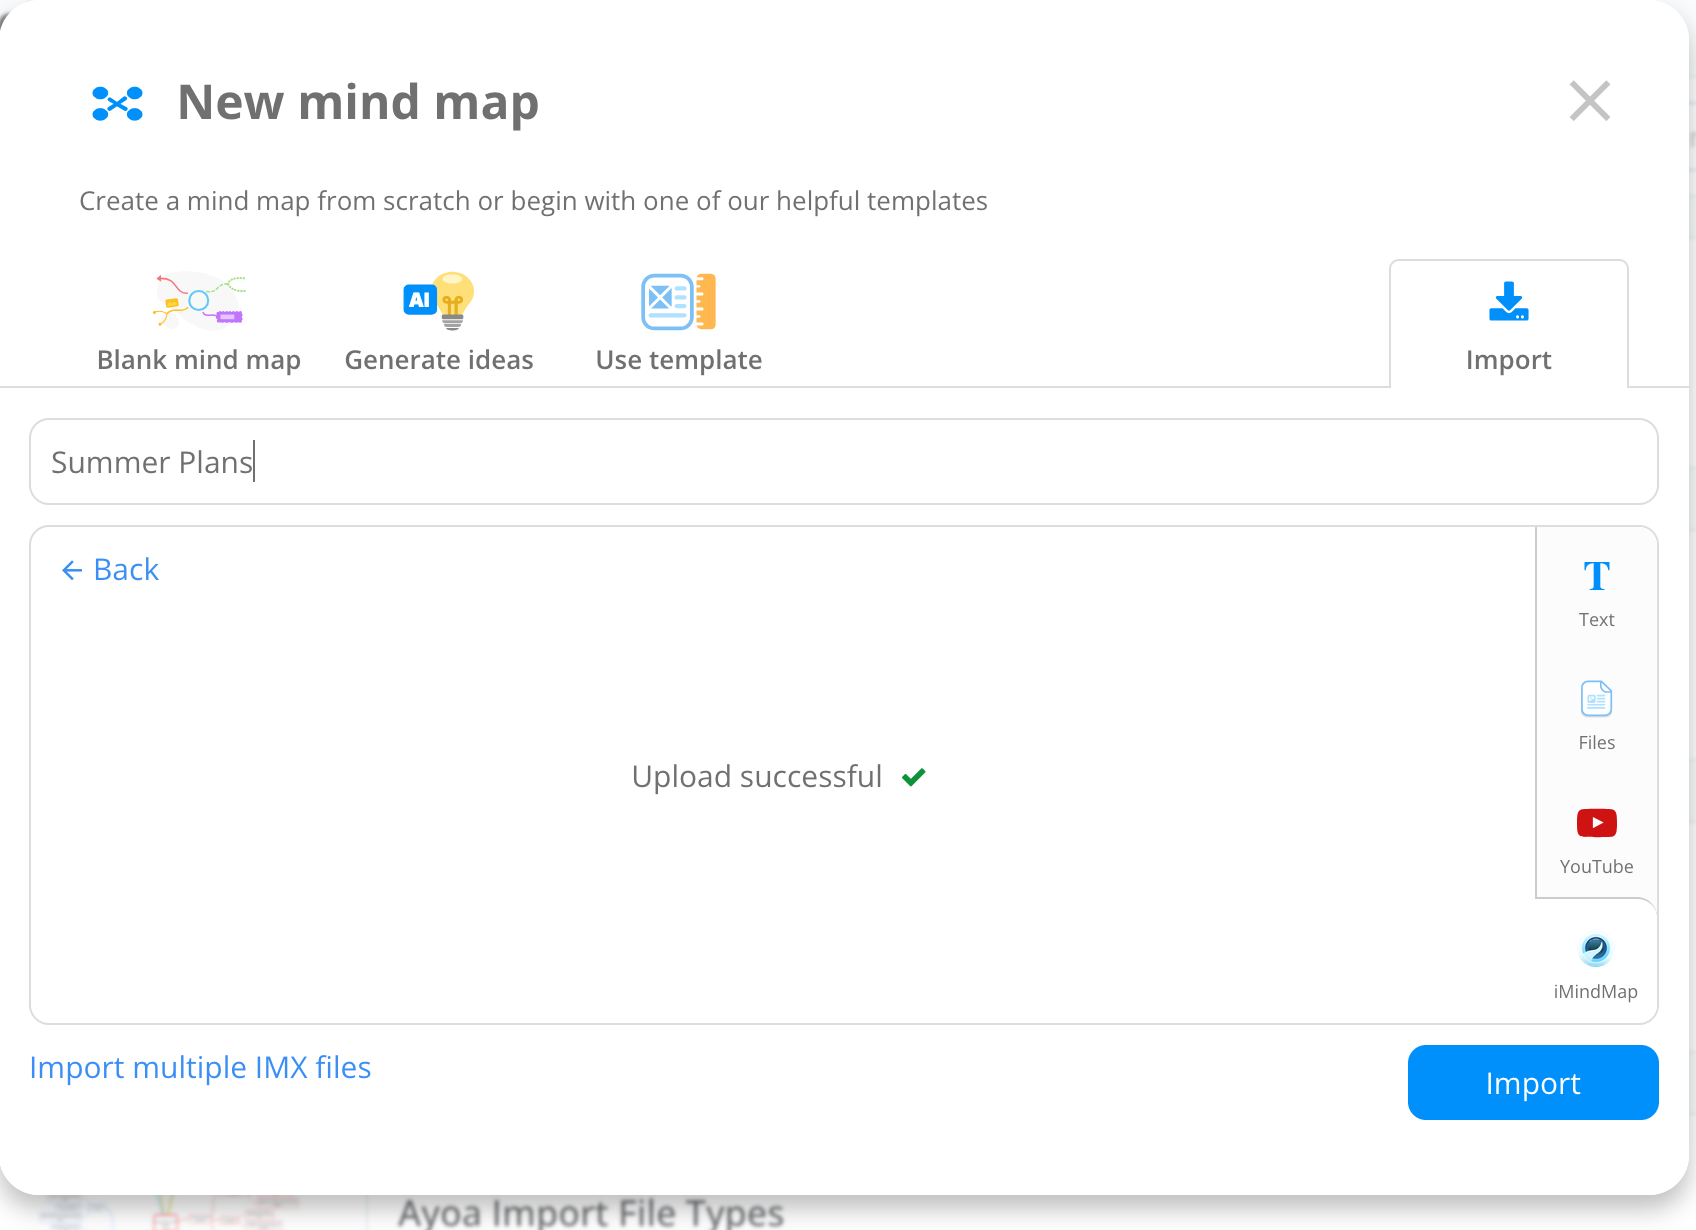Viewport: 1696px width, 1230px height.
Task: Click the green upload success checkmark
Action: tap(912, 777)
